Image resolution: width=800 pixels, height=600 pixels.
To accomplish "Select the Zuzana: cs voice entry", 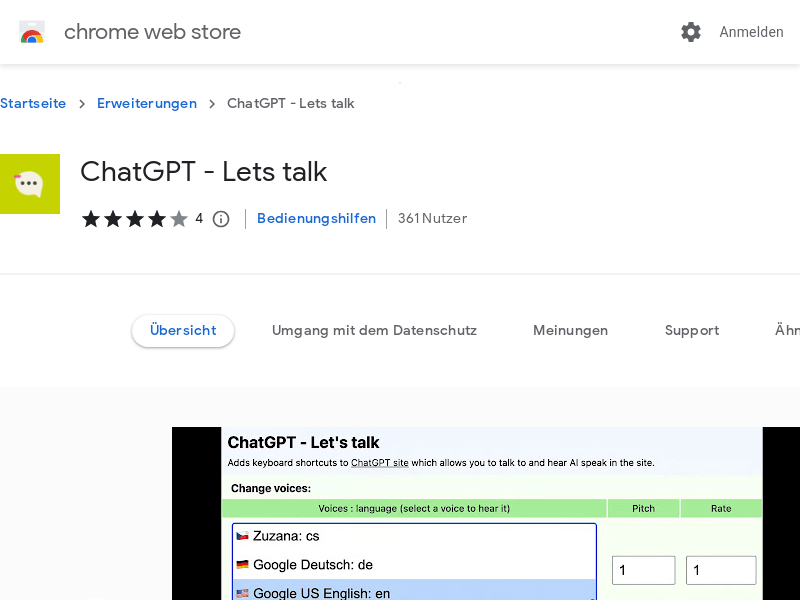I will [x=414, y=536].
